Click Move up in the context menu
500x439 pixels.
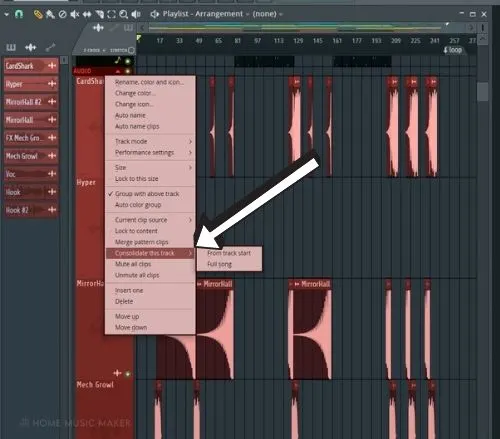150,316
